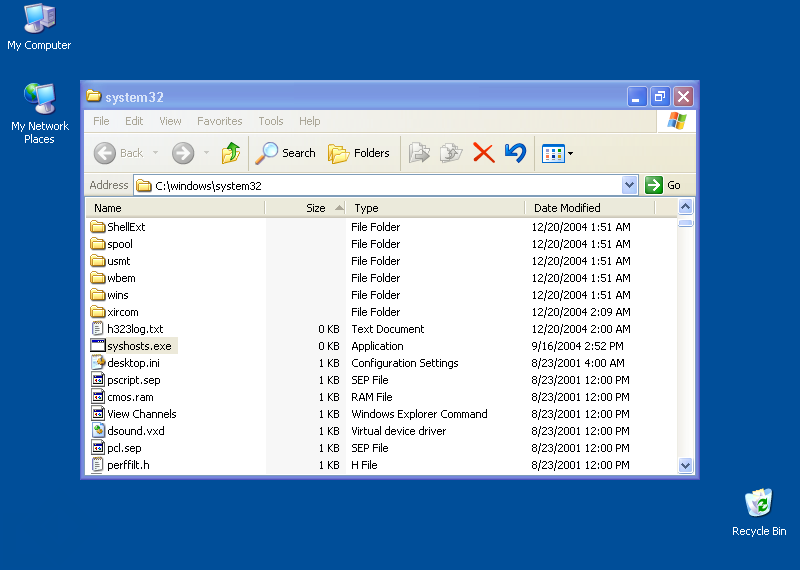Expand the Forward button history arrow
This screenshot has height=570, width=800.
coord(206,153)
